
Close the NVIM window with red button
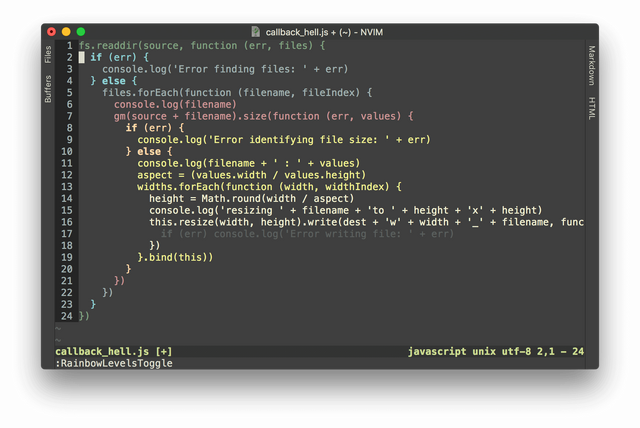click(51, 31)
